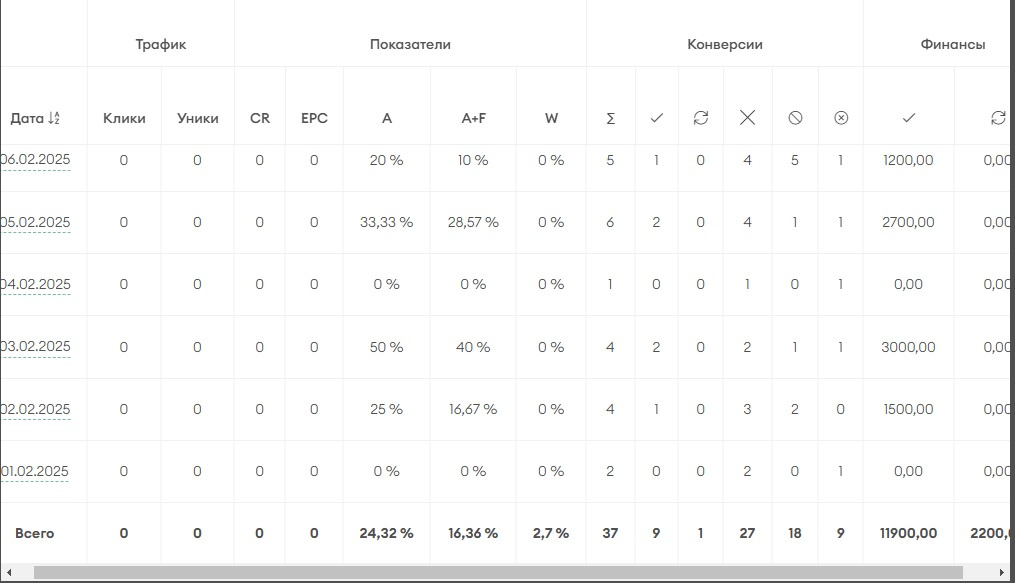Click the refresh arrows icon under Конверсии
Screen dimensions: 1015x583
click(700, 118)
